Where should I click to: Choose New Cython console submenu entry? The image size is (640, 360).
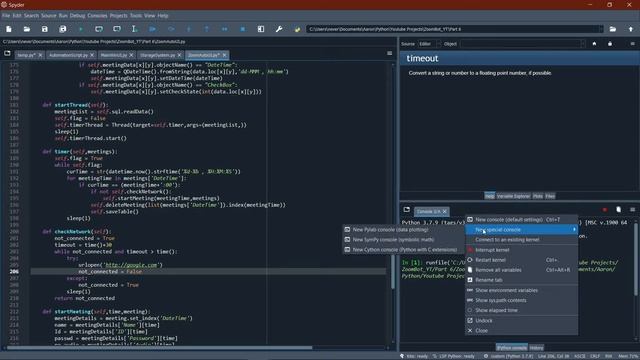point(403,249)
